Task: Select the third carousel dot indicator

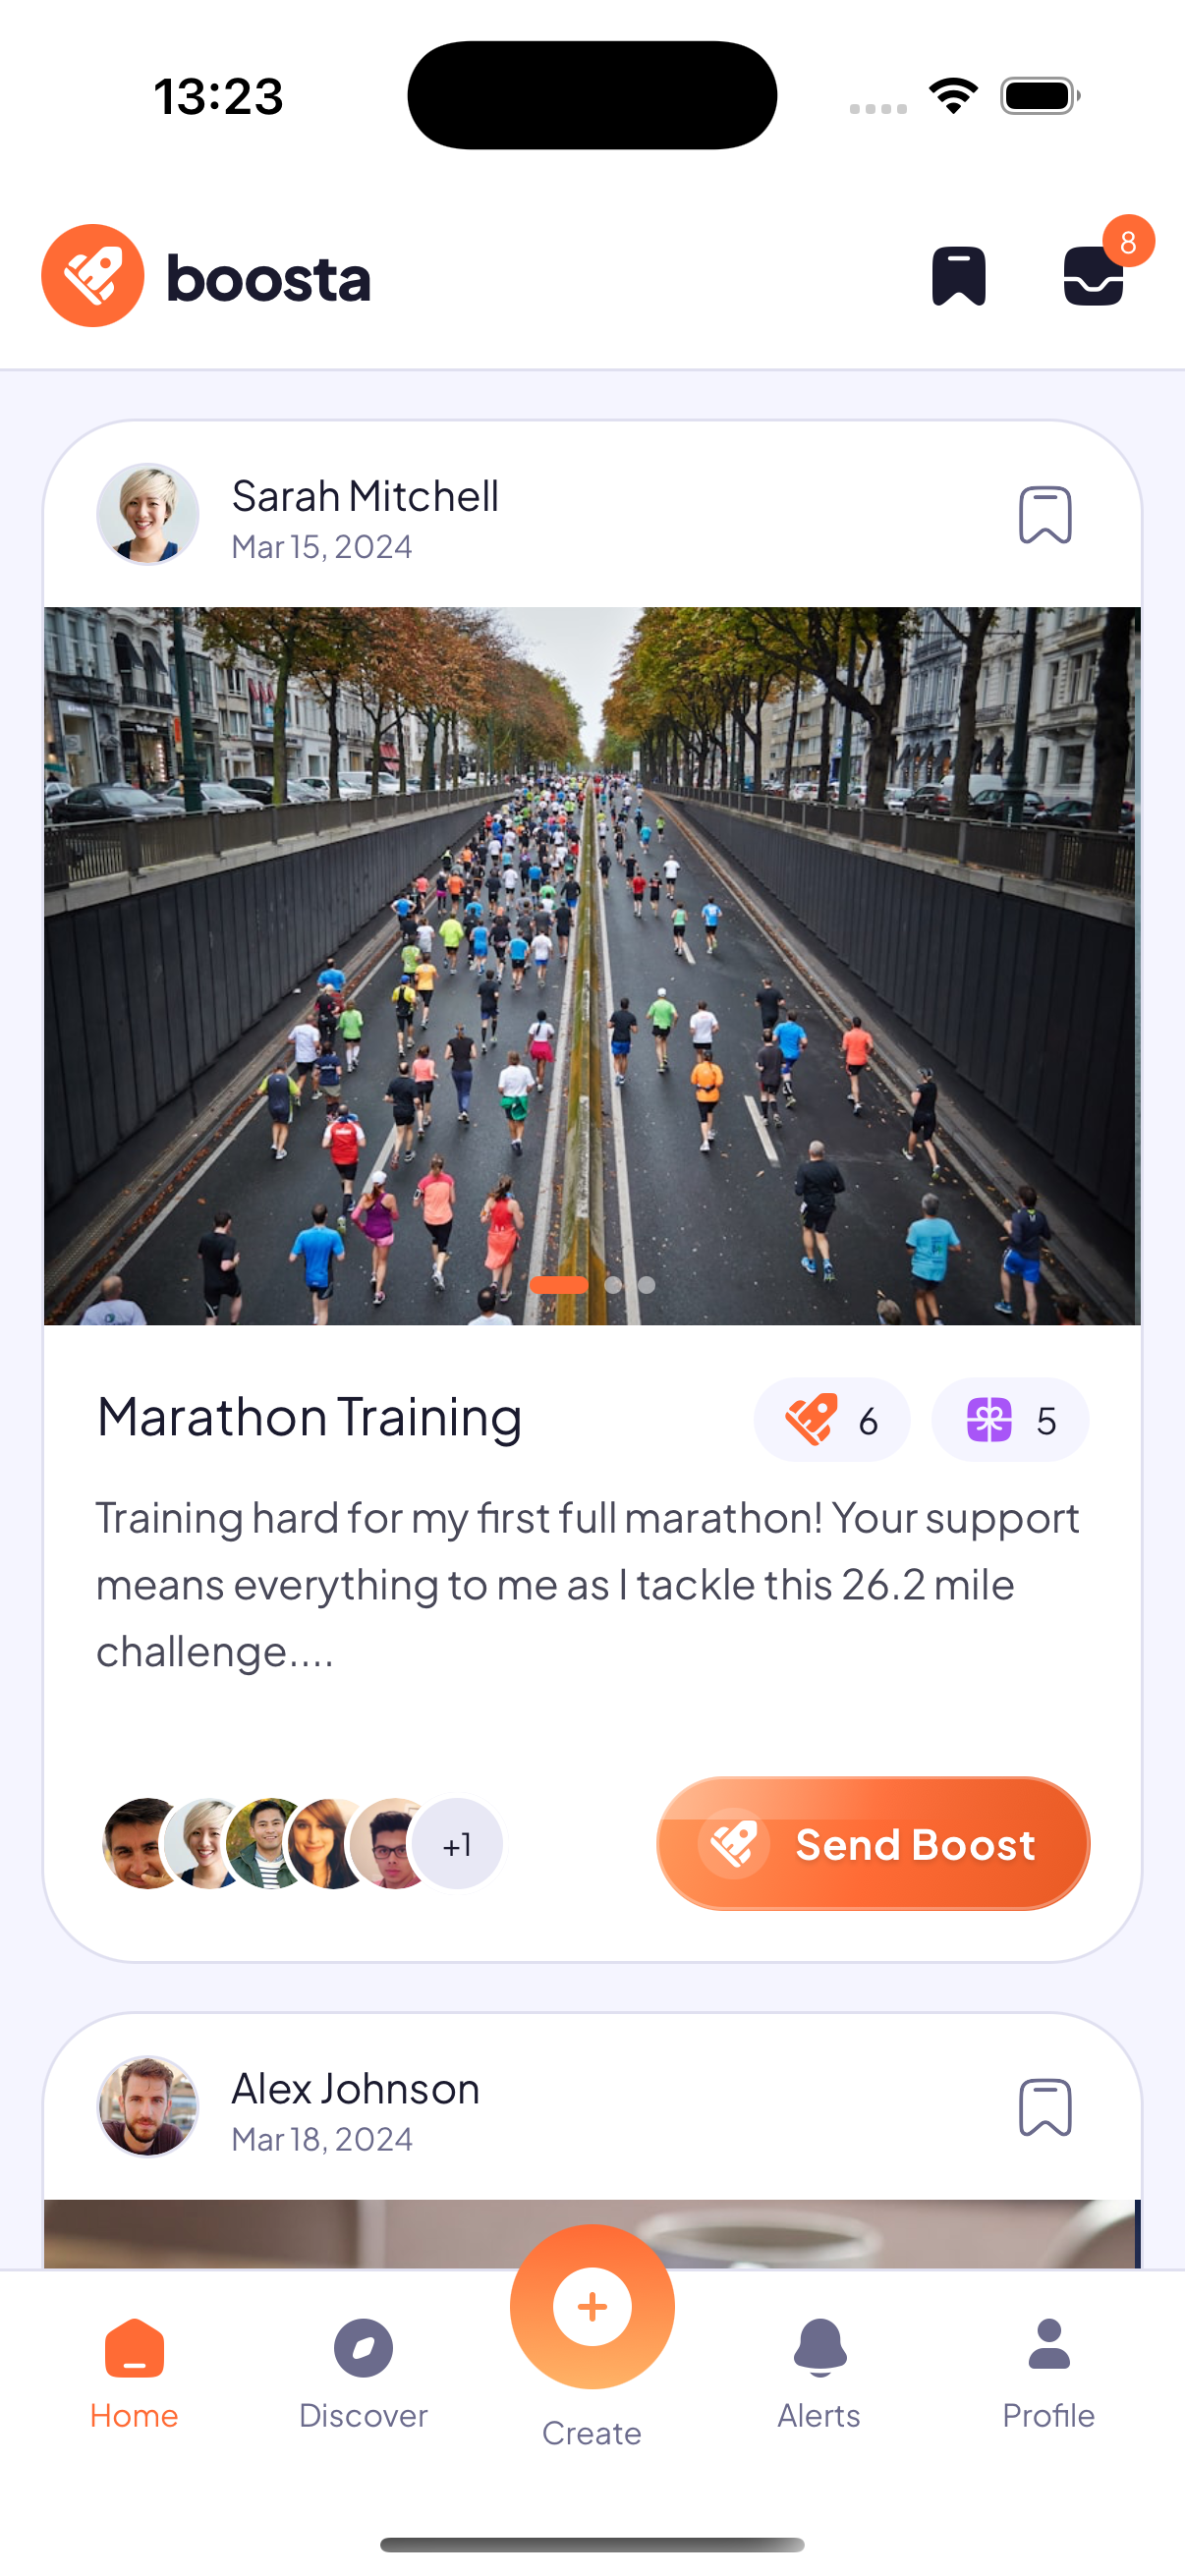Action: [647, 1285]
